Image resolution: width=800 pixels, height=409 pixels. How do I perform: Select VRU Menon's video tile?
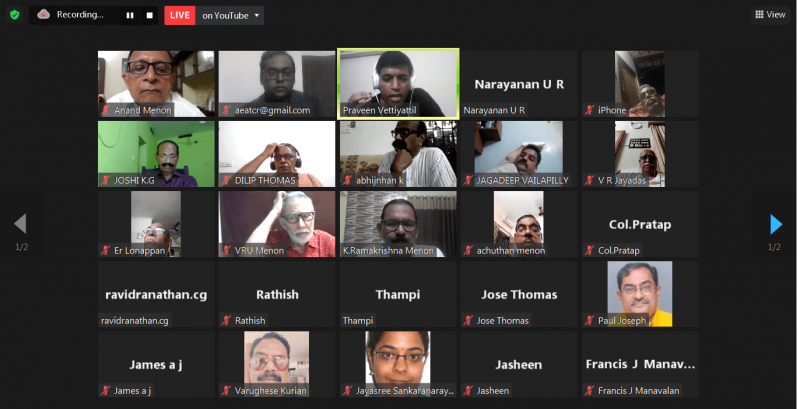pos(277,224)
